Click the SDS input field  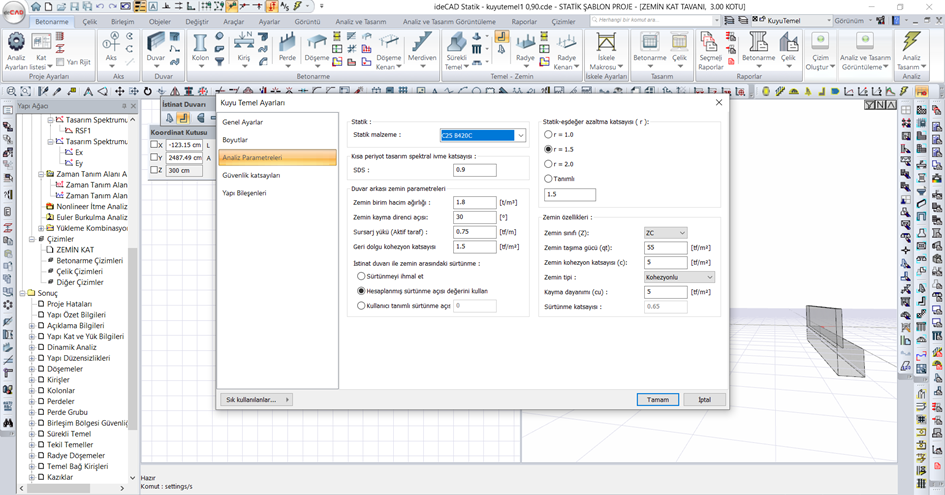[475, 170]
